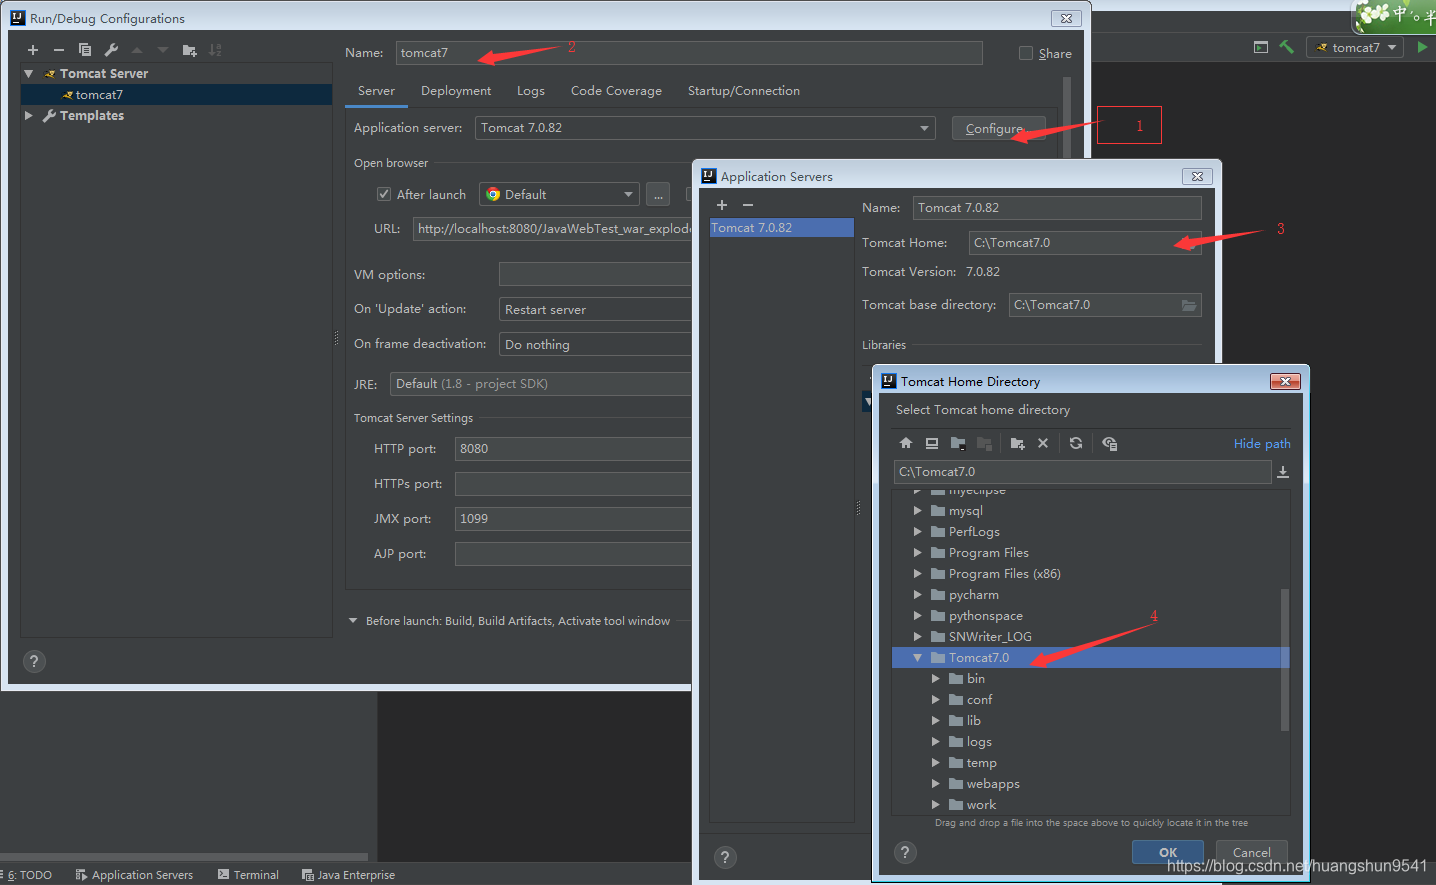Image resolution: width=1436 pixels, height=885 pixels.
Task: Click browser browse ellipsis button
Action: 658,195
